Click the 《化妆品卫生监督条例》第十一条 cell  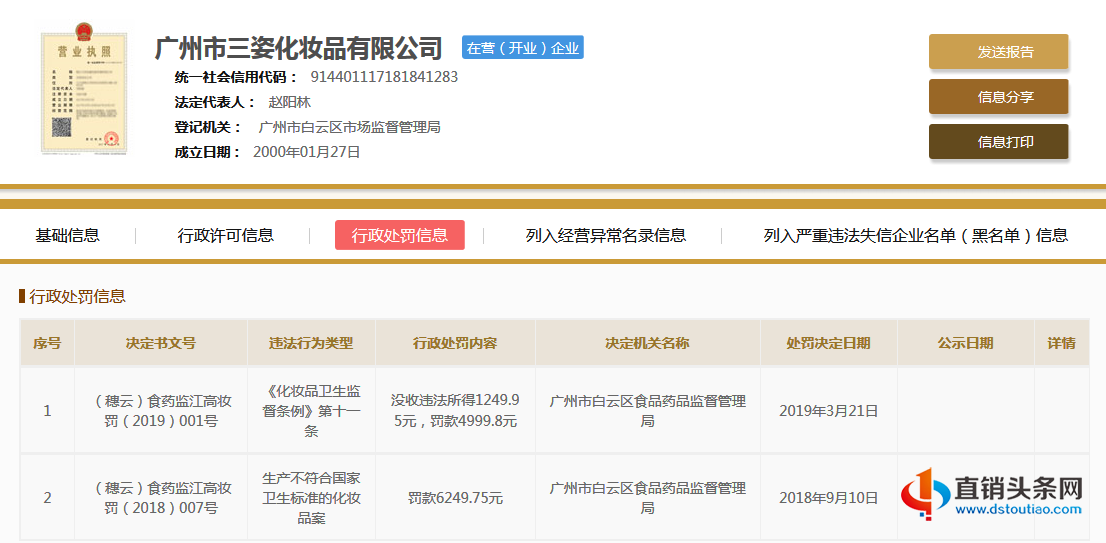(x=311, y=411)
